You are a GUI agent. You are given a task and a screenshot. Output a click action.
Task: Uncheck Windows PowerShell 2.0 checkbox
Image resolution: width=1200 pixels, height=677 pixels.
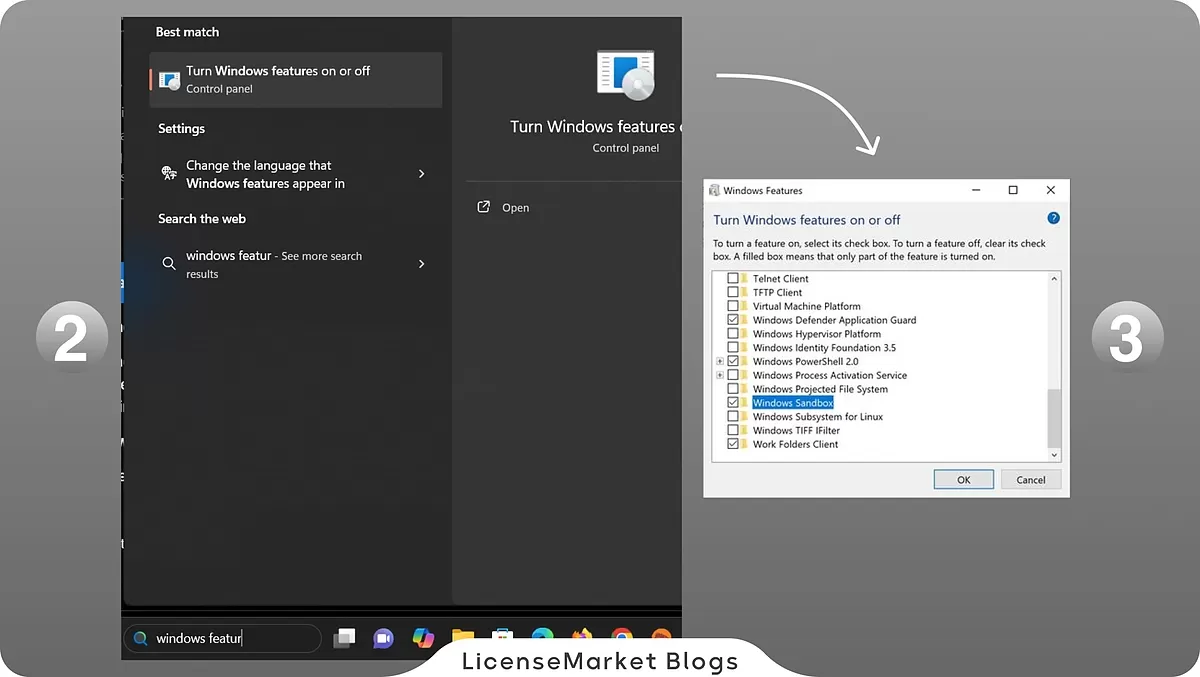(x=733, y=361)
